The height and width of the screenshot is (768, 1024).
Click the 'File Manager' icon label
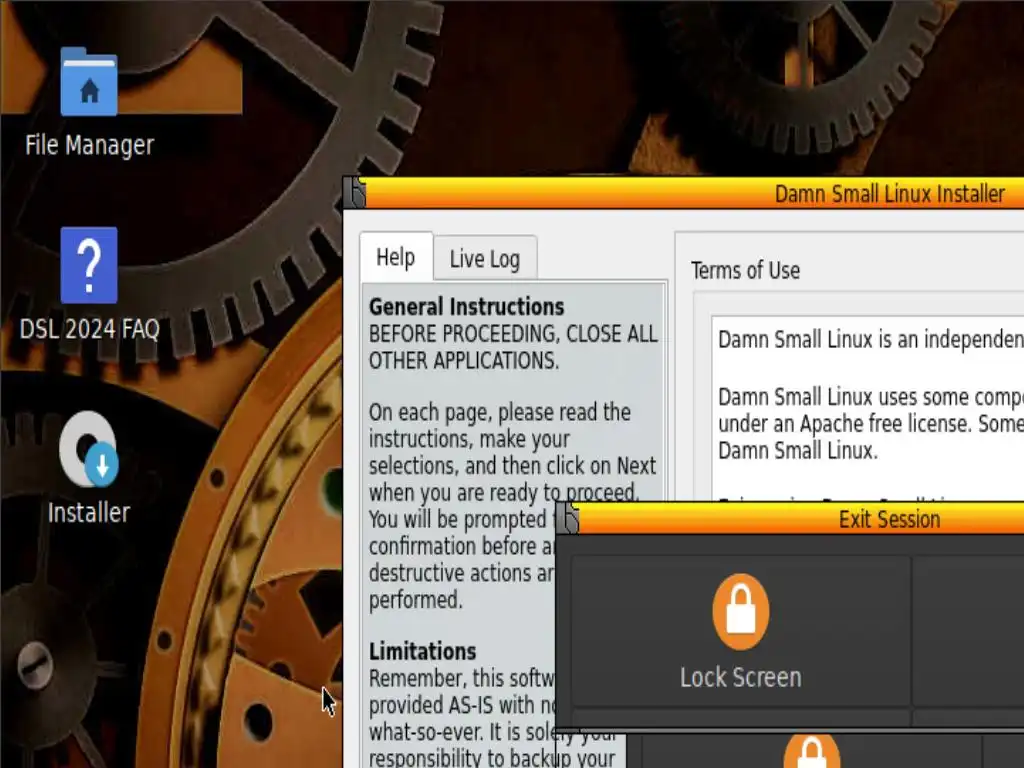(89, 145)
